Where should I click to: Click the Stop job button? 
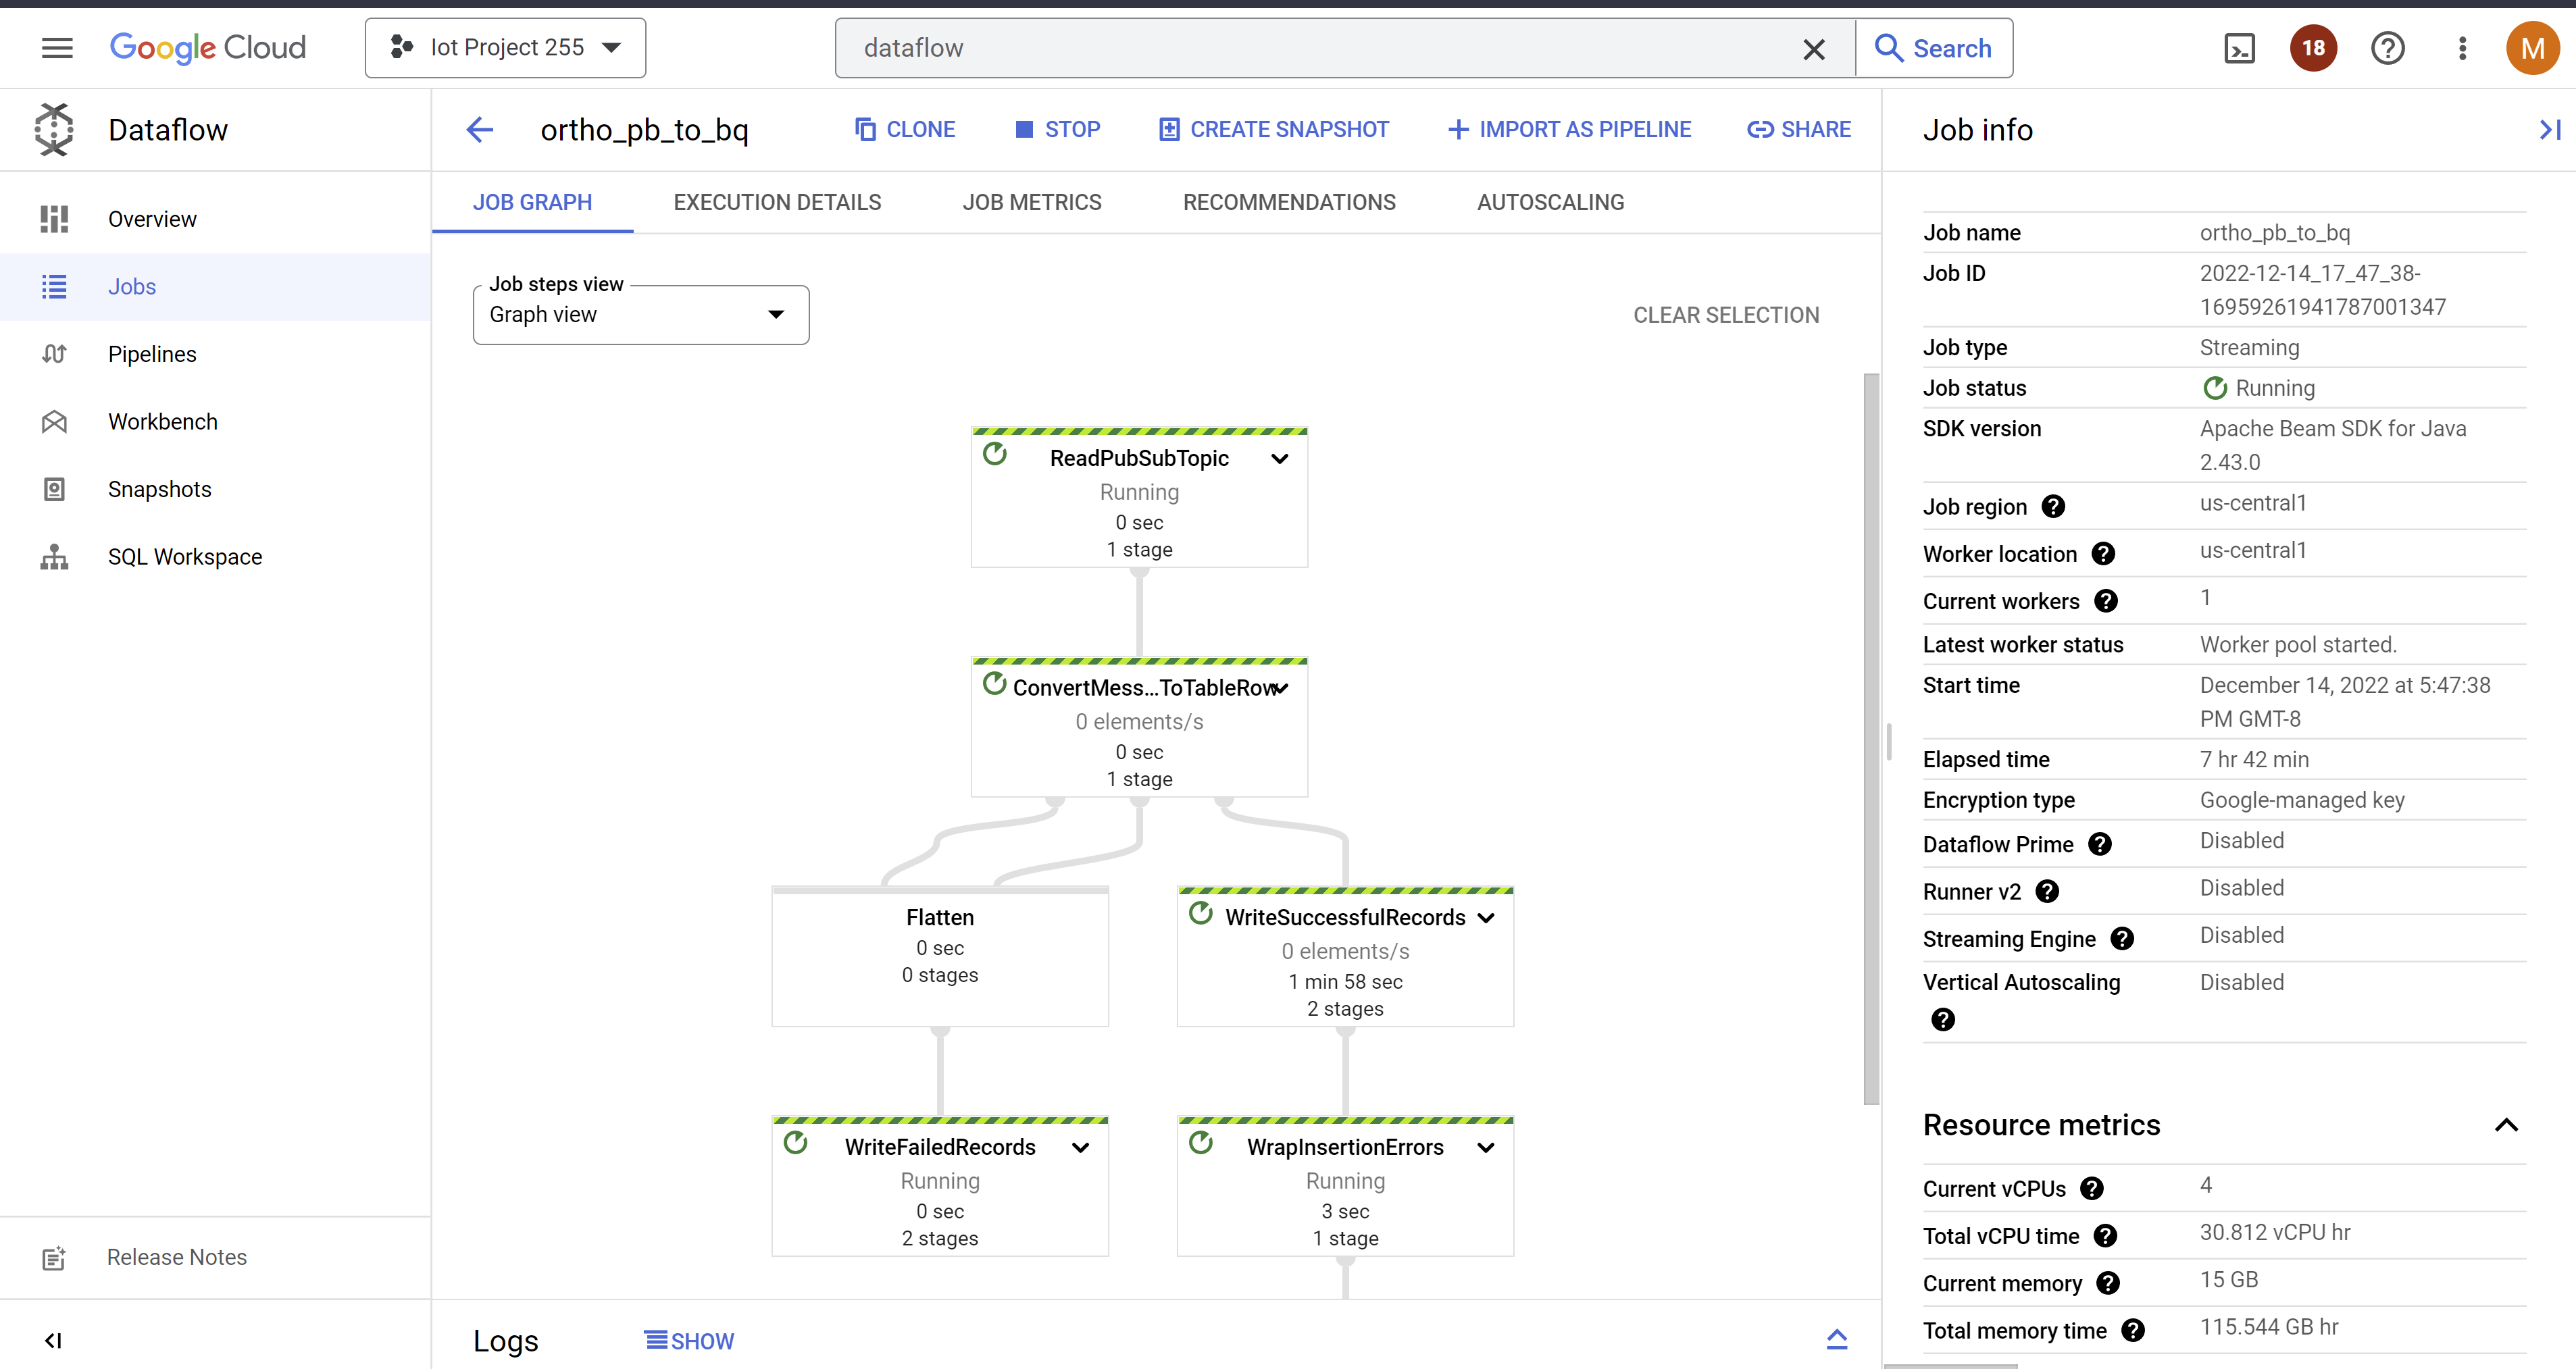1058,129
